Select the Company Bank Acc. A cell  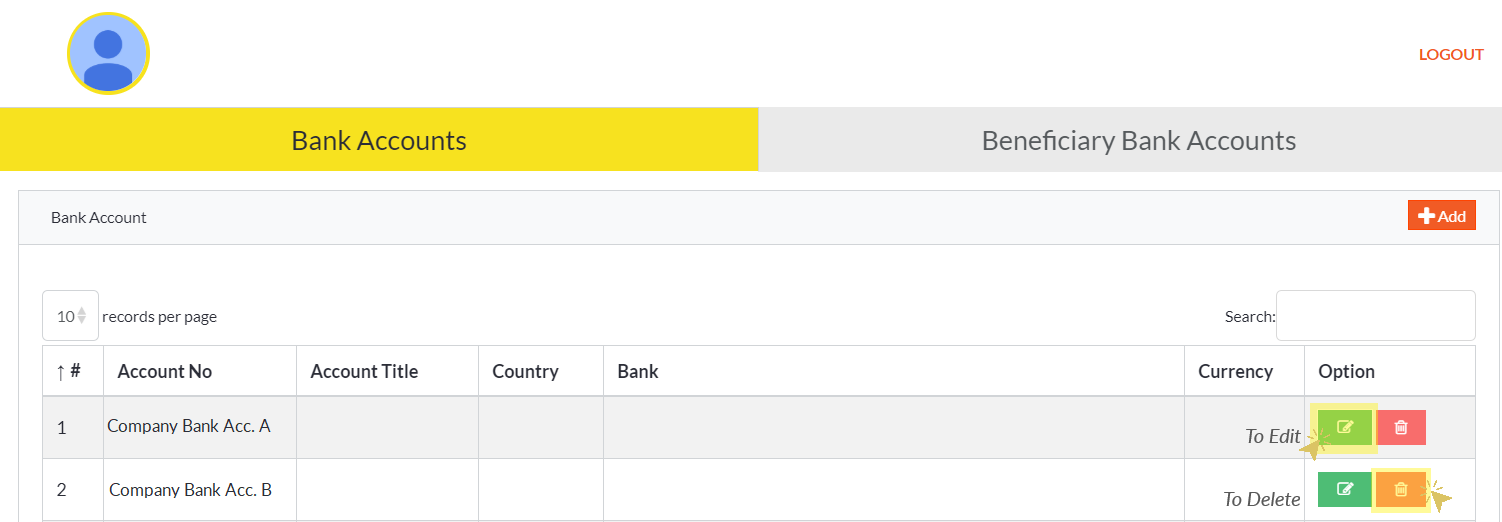click(x=189, y=426)
